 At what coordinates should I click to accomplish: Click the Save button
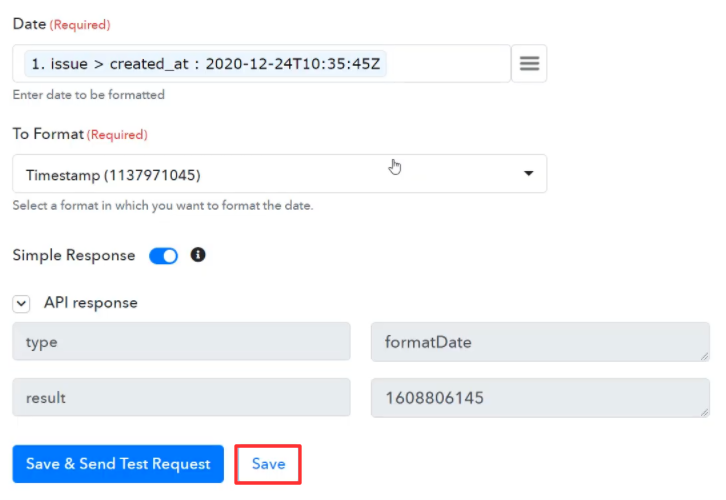(x=268, y=464)
